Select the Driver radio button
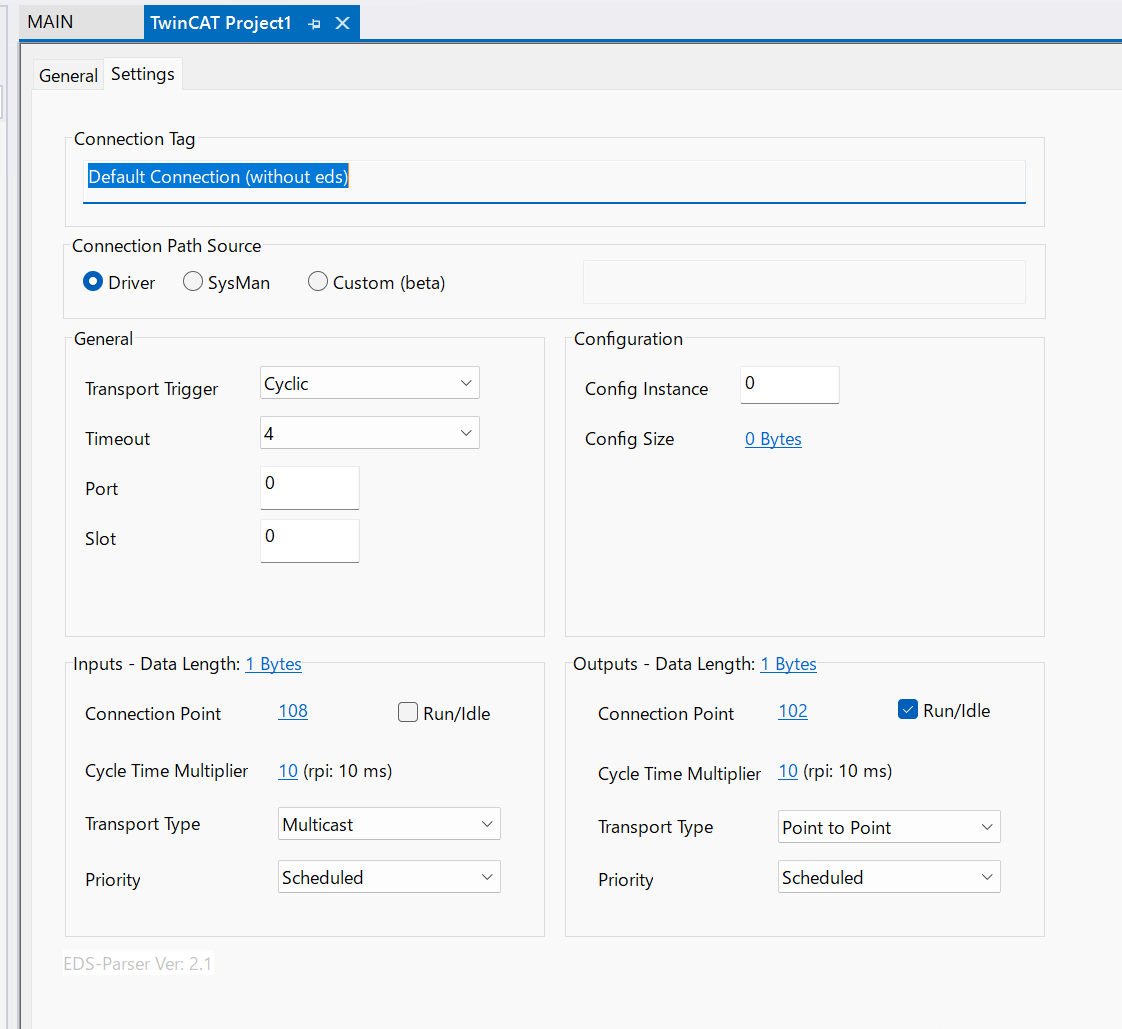 (x=93, y=283)
